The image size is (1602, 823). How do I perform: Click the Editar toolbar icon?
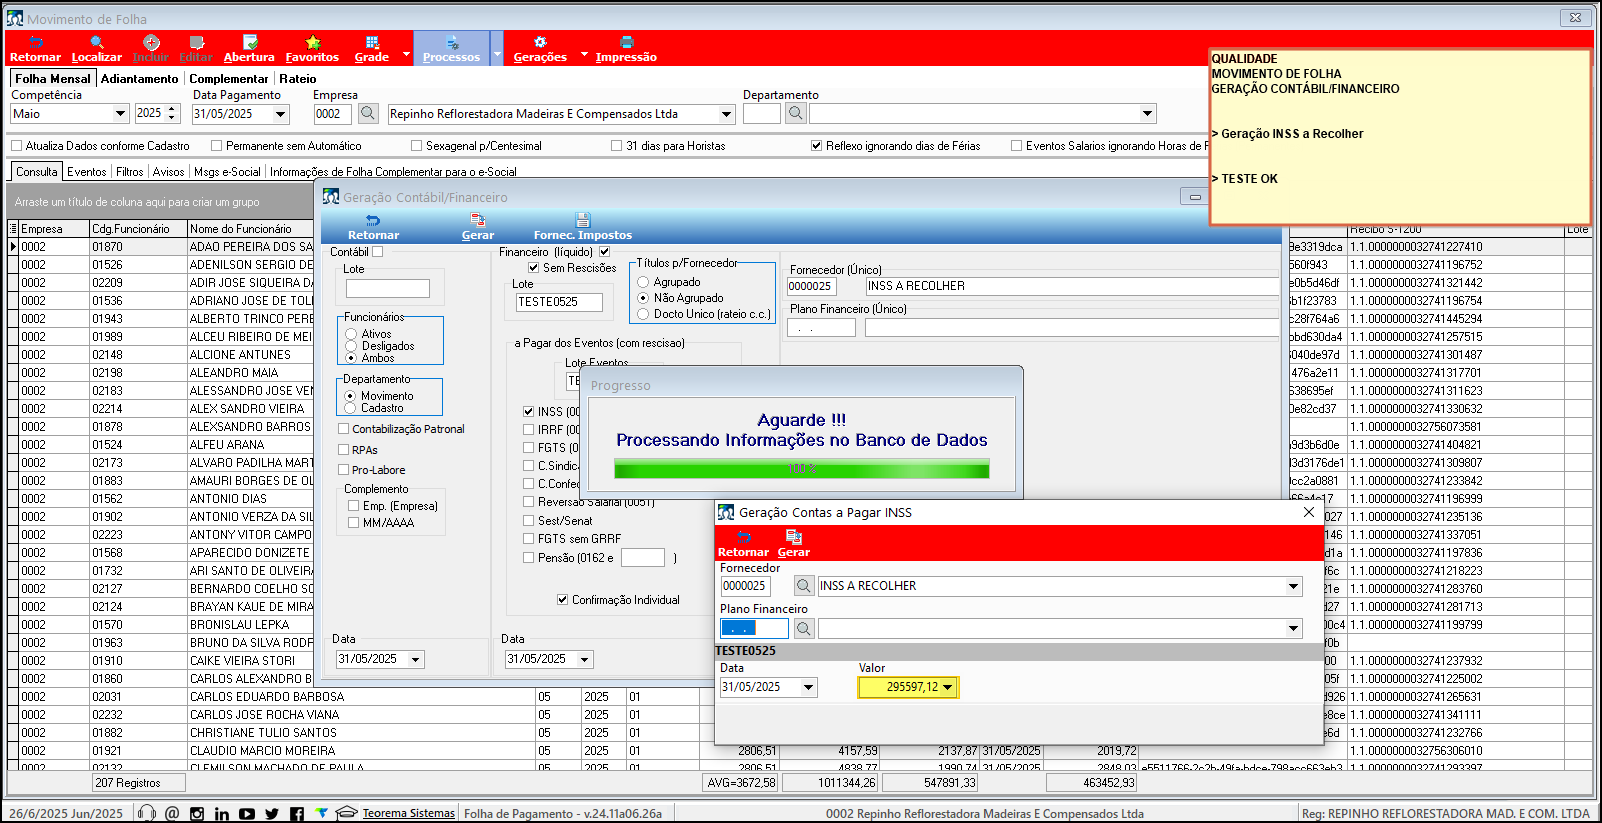point(196,49)
